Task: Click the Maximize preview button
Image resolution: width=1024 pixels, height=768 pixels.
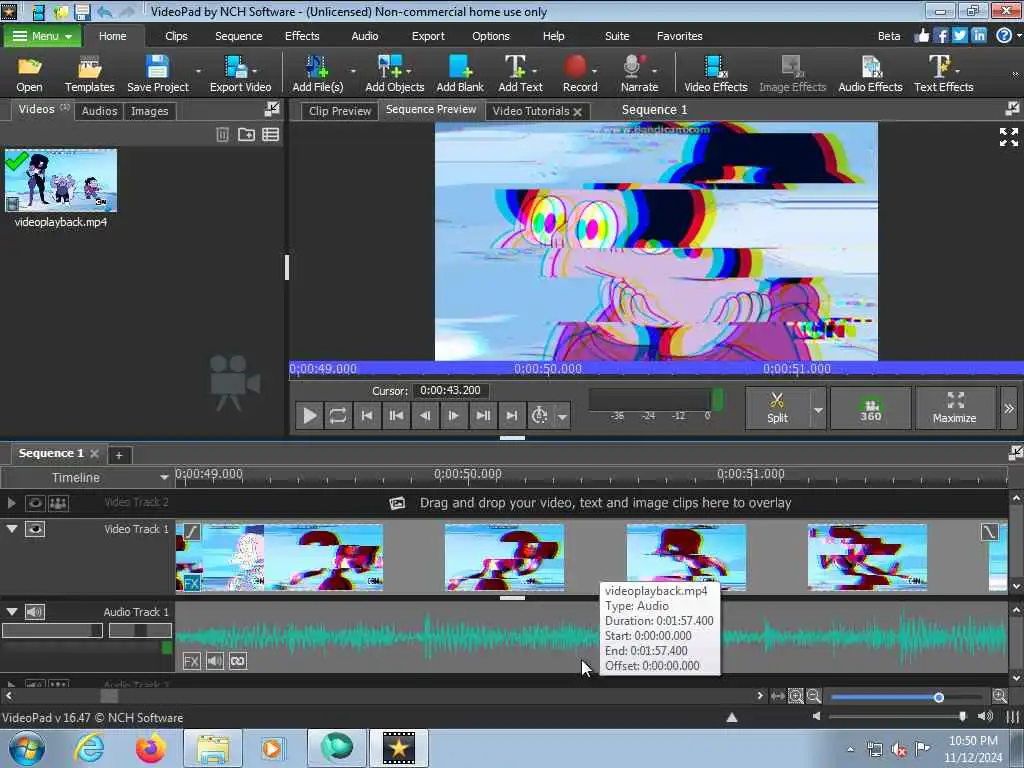Action: (x=955, y=408)
